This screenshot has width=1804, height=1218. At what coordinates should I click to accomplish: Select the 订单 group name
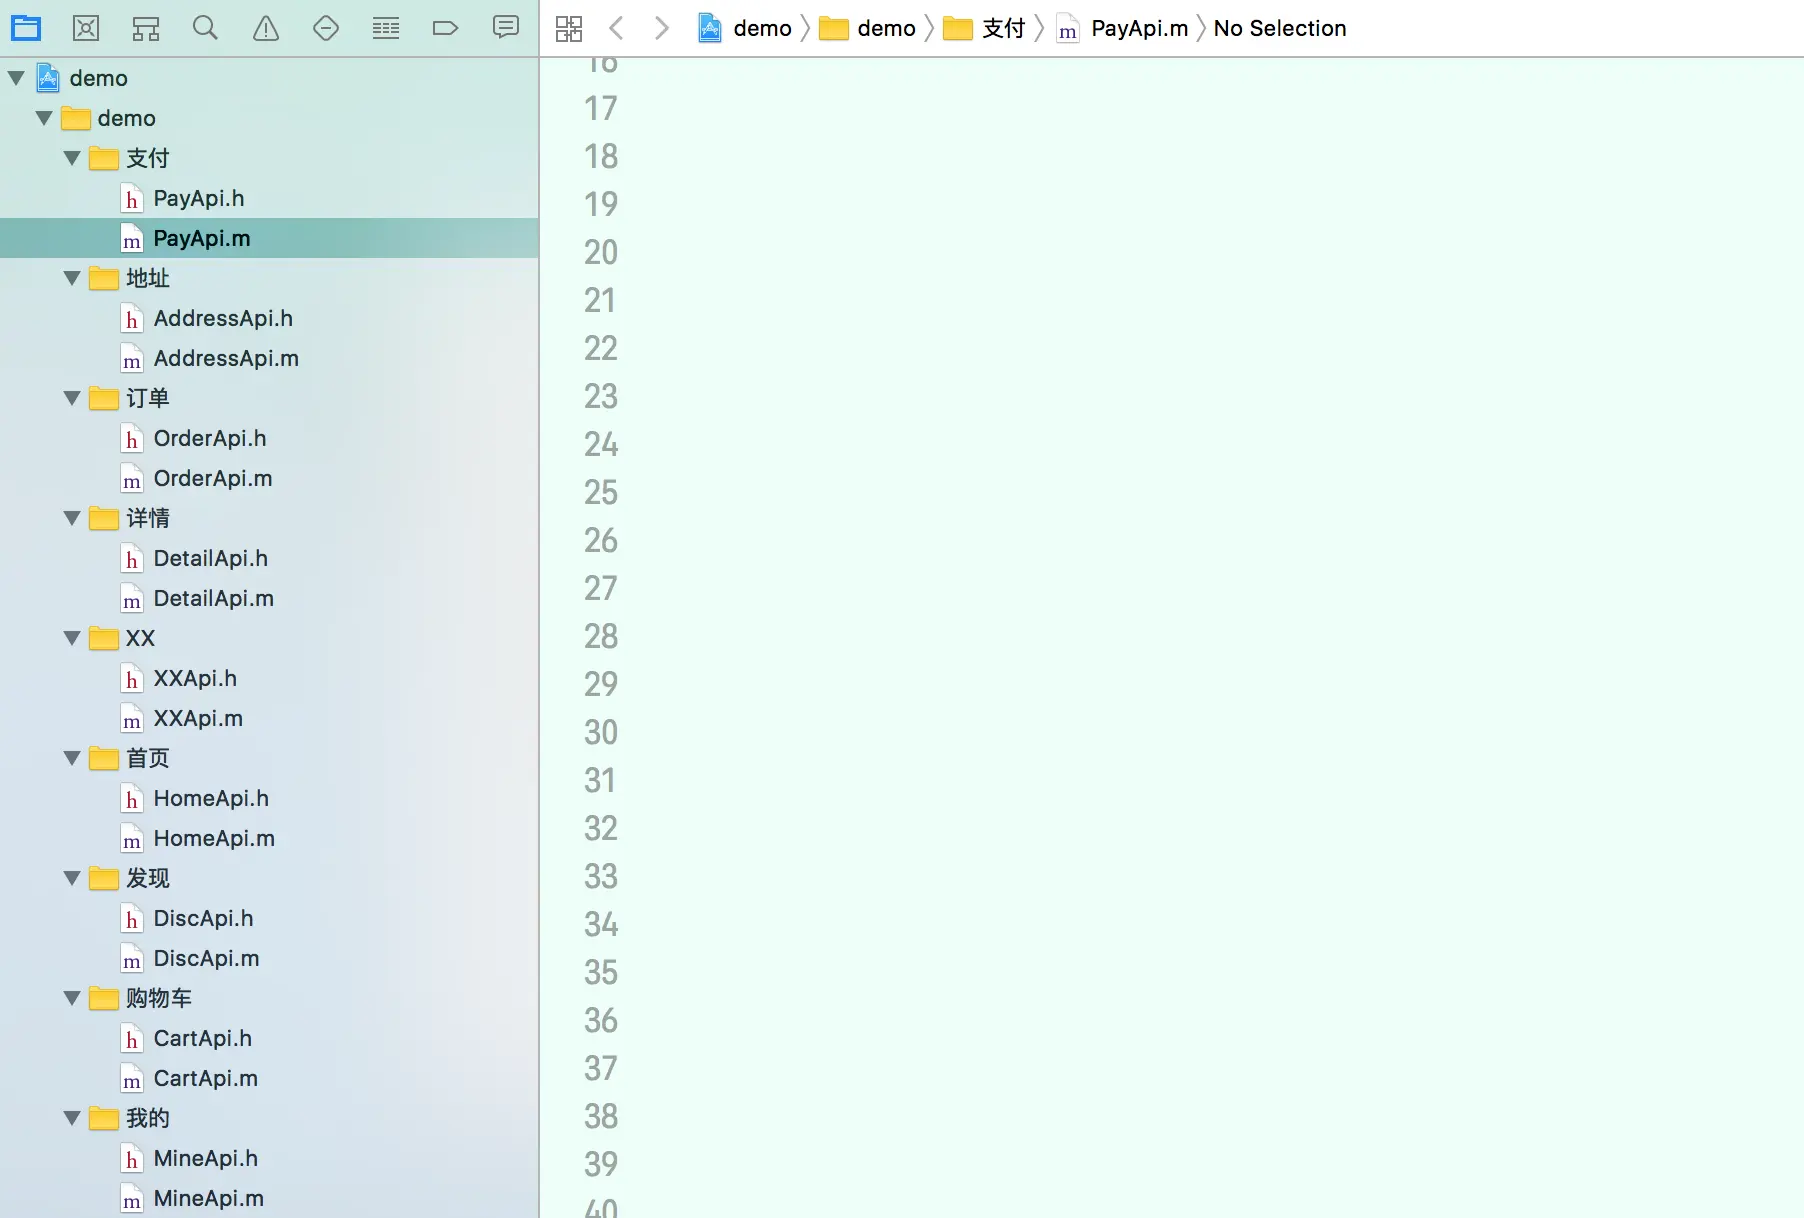(148, 398)
